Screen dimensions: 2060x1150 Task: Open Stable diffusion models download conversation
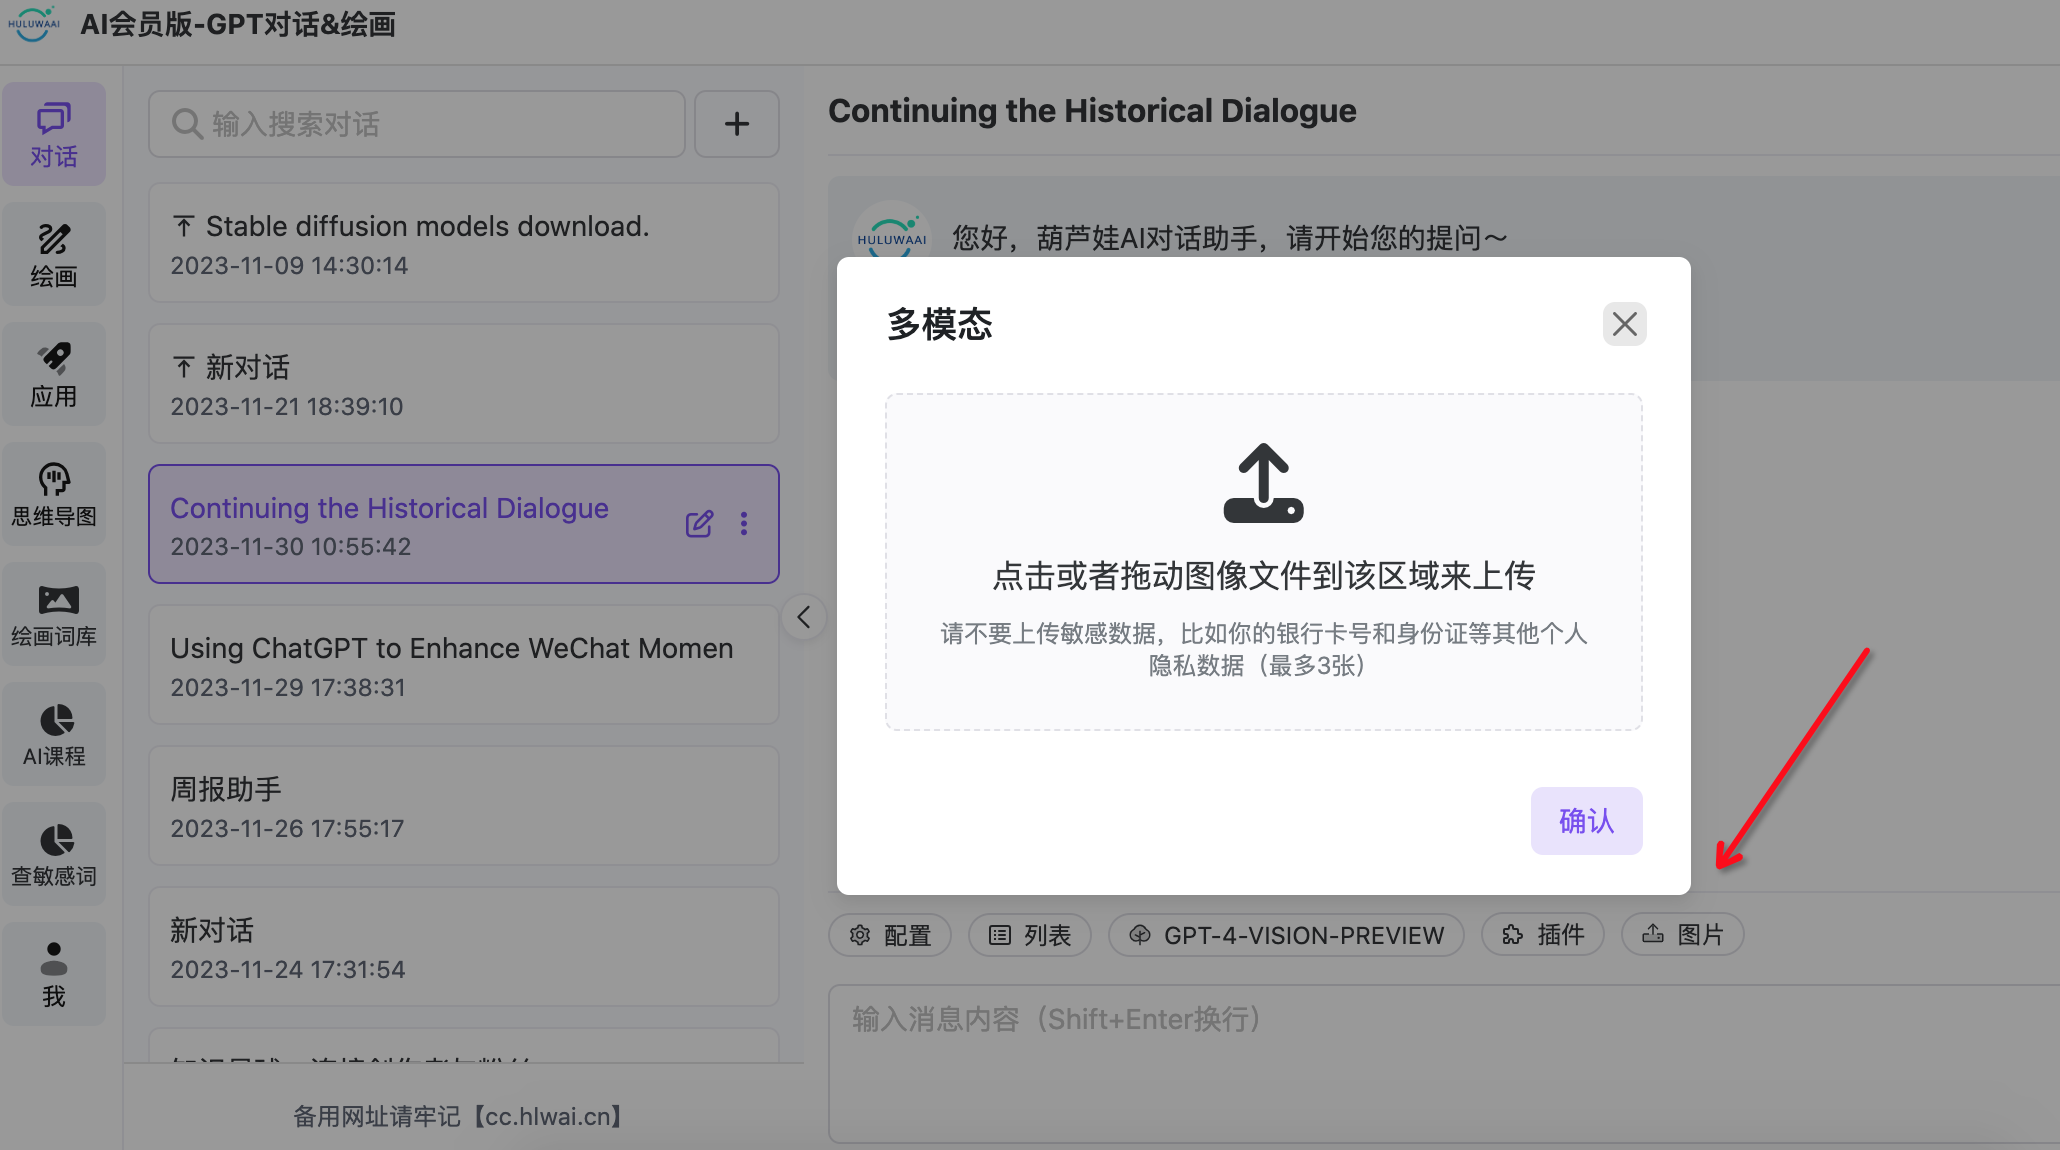(464, 243)
